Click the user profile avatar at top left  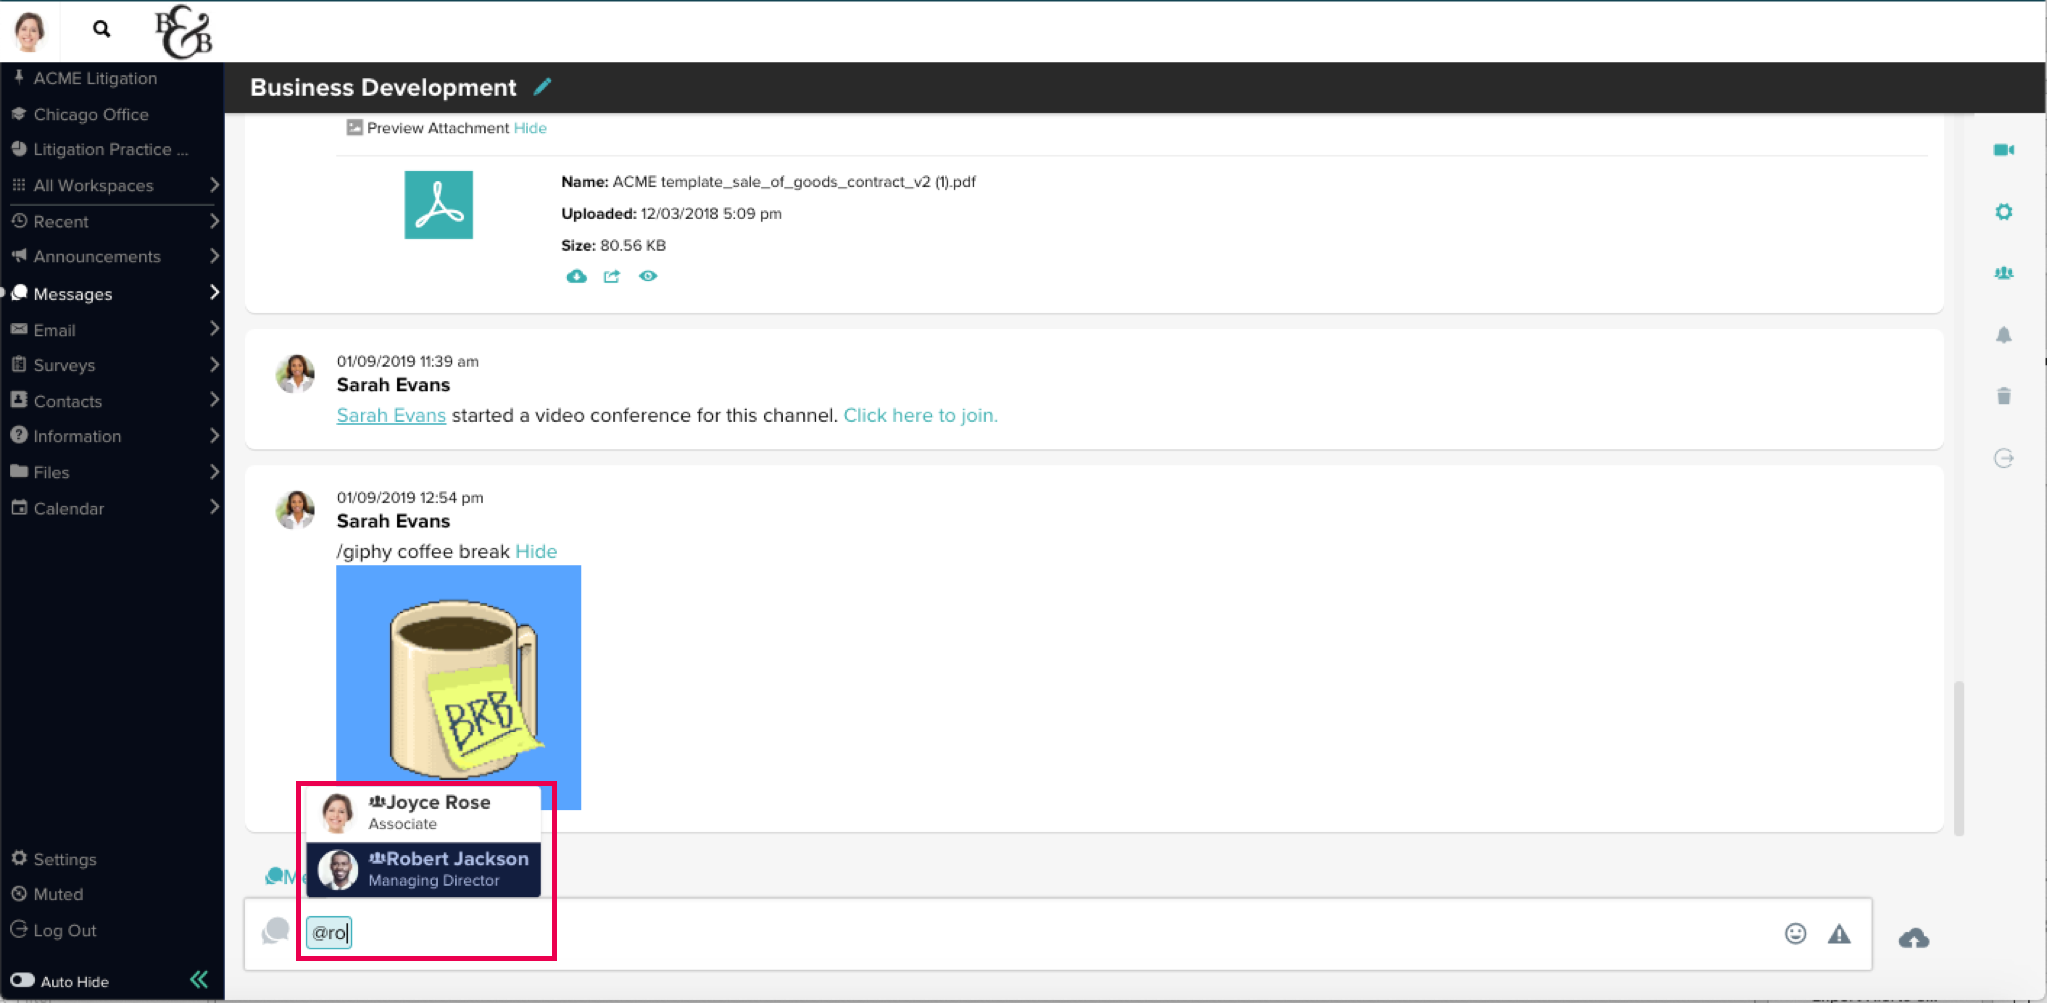29,31
